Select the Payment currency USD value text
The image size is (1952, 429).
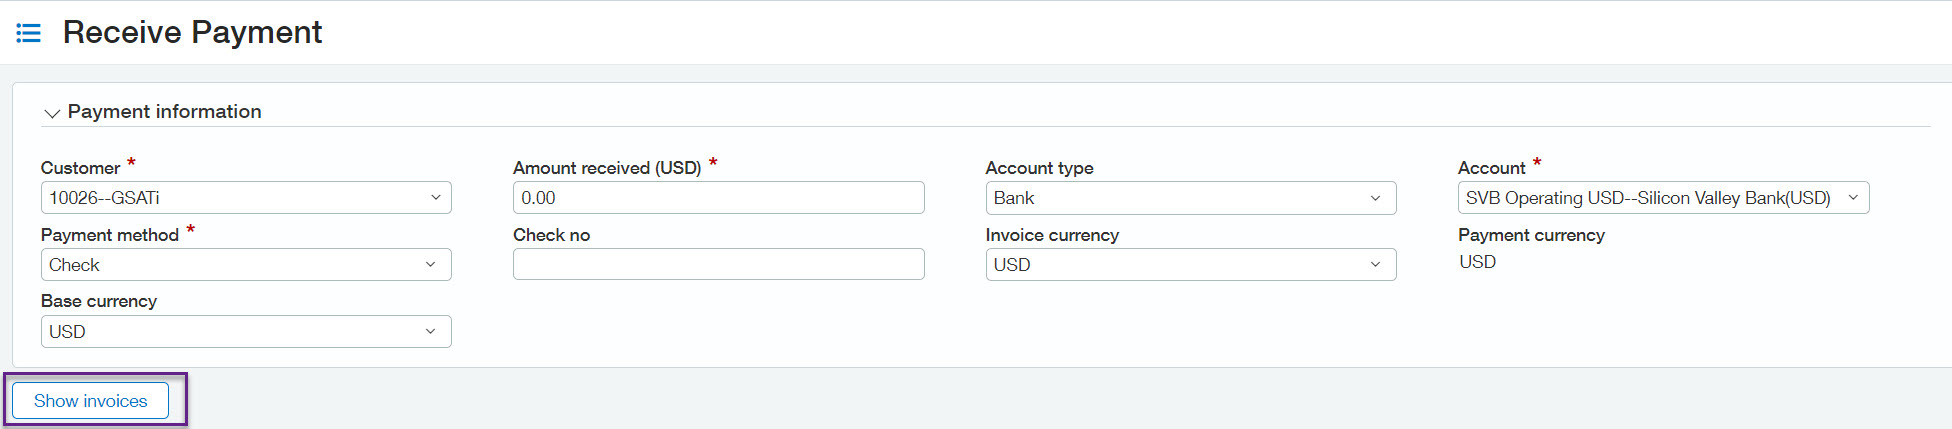pyautogui.click(x=1477, y=262)
